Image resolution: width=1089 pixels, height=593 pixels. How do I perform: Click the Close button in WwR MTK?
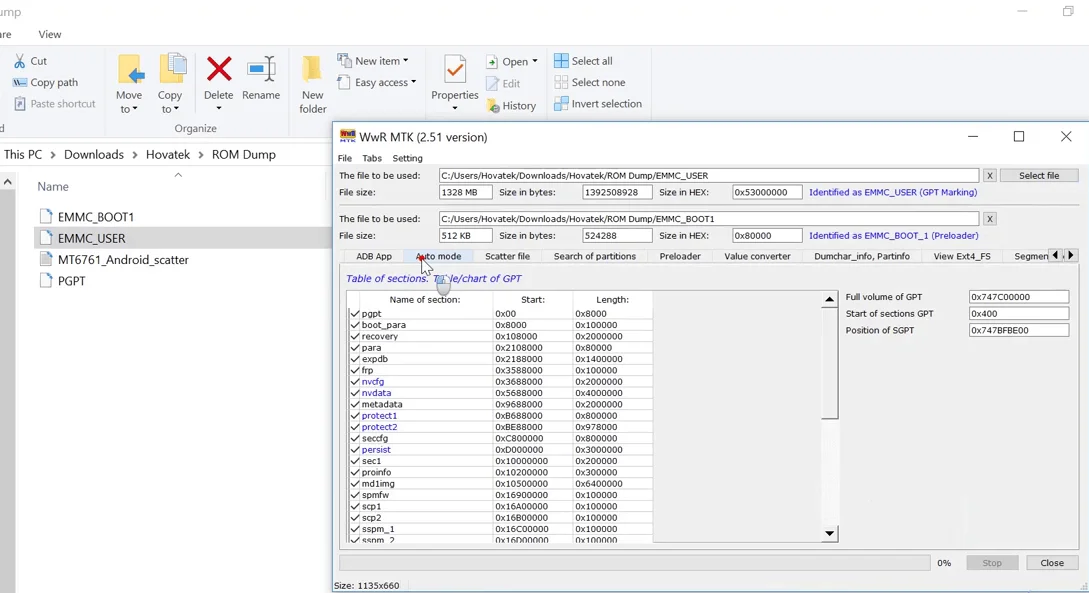(x=1051, y=562)
